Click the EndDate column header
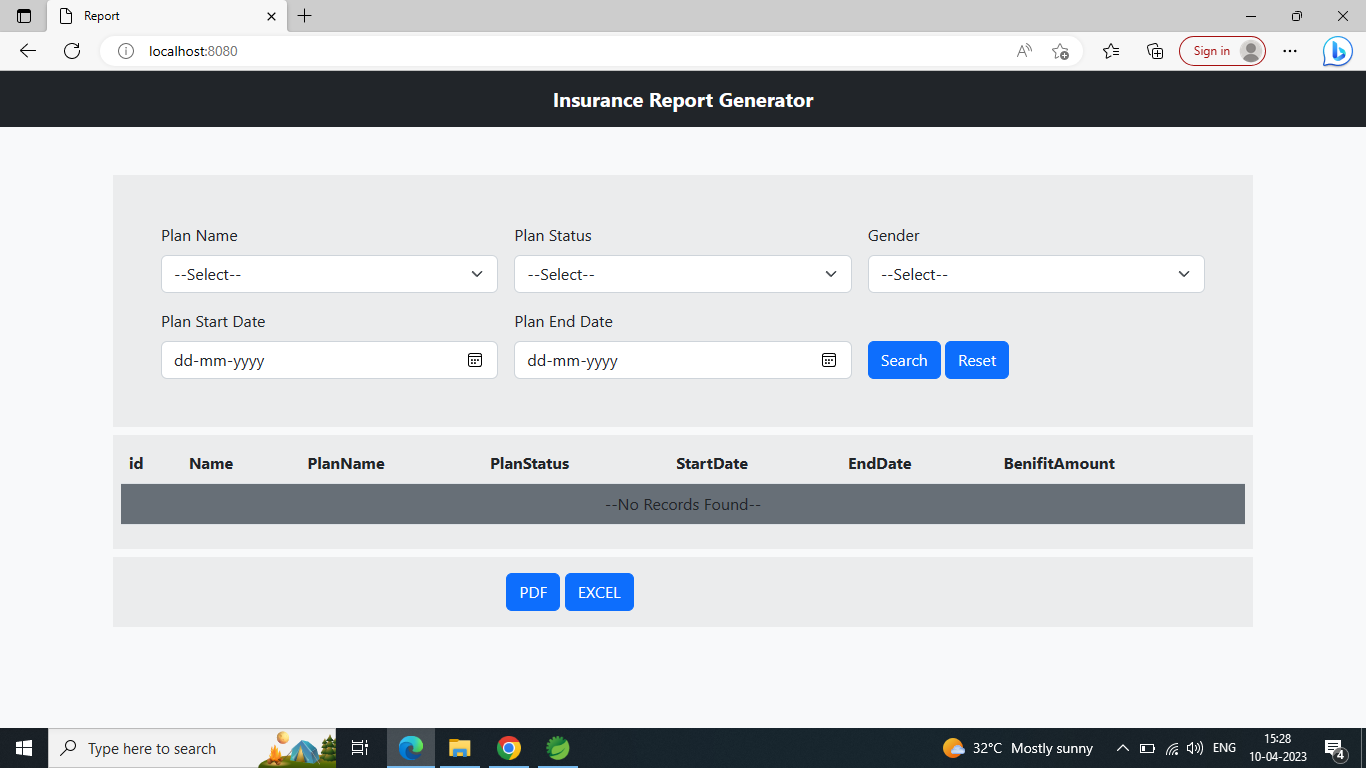This screenshot has height=768, width=1366. 880,463
